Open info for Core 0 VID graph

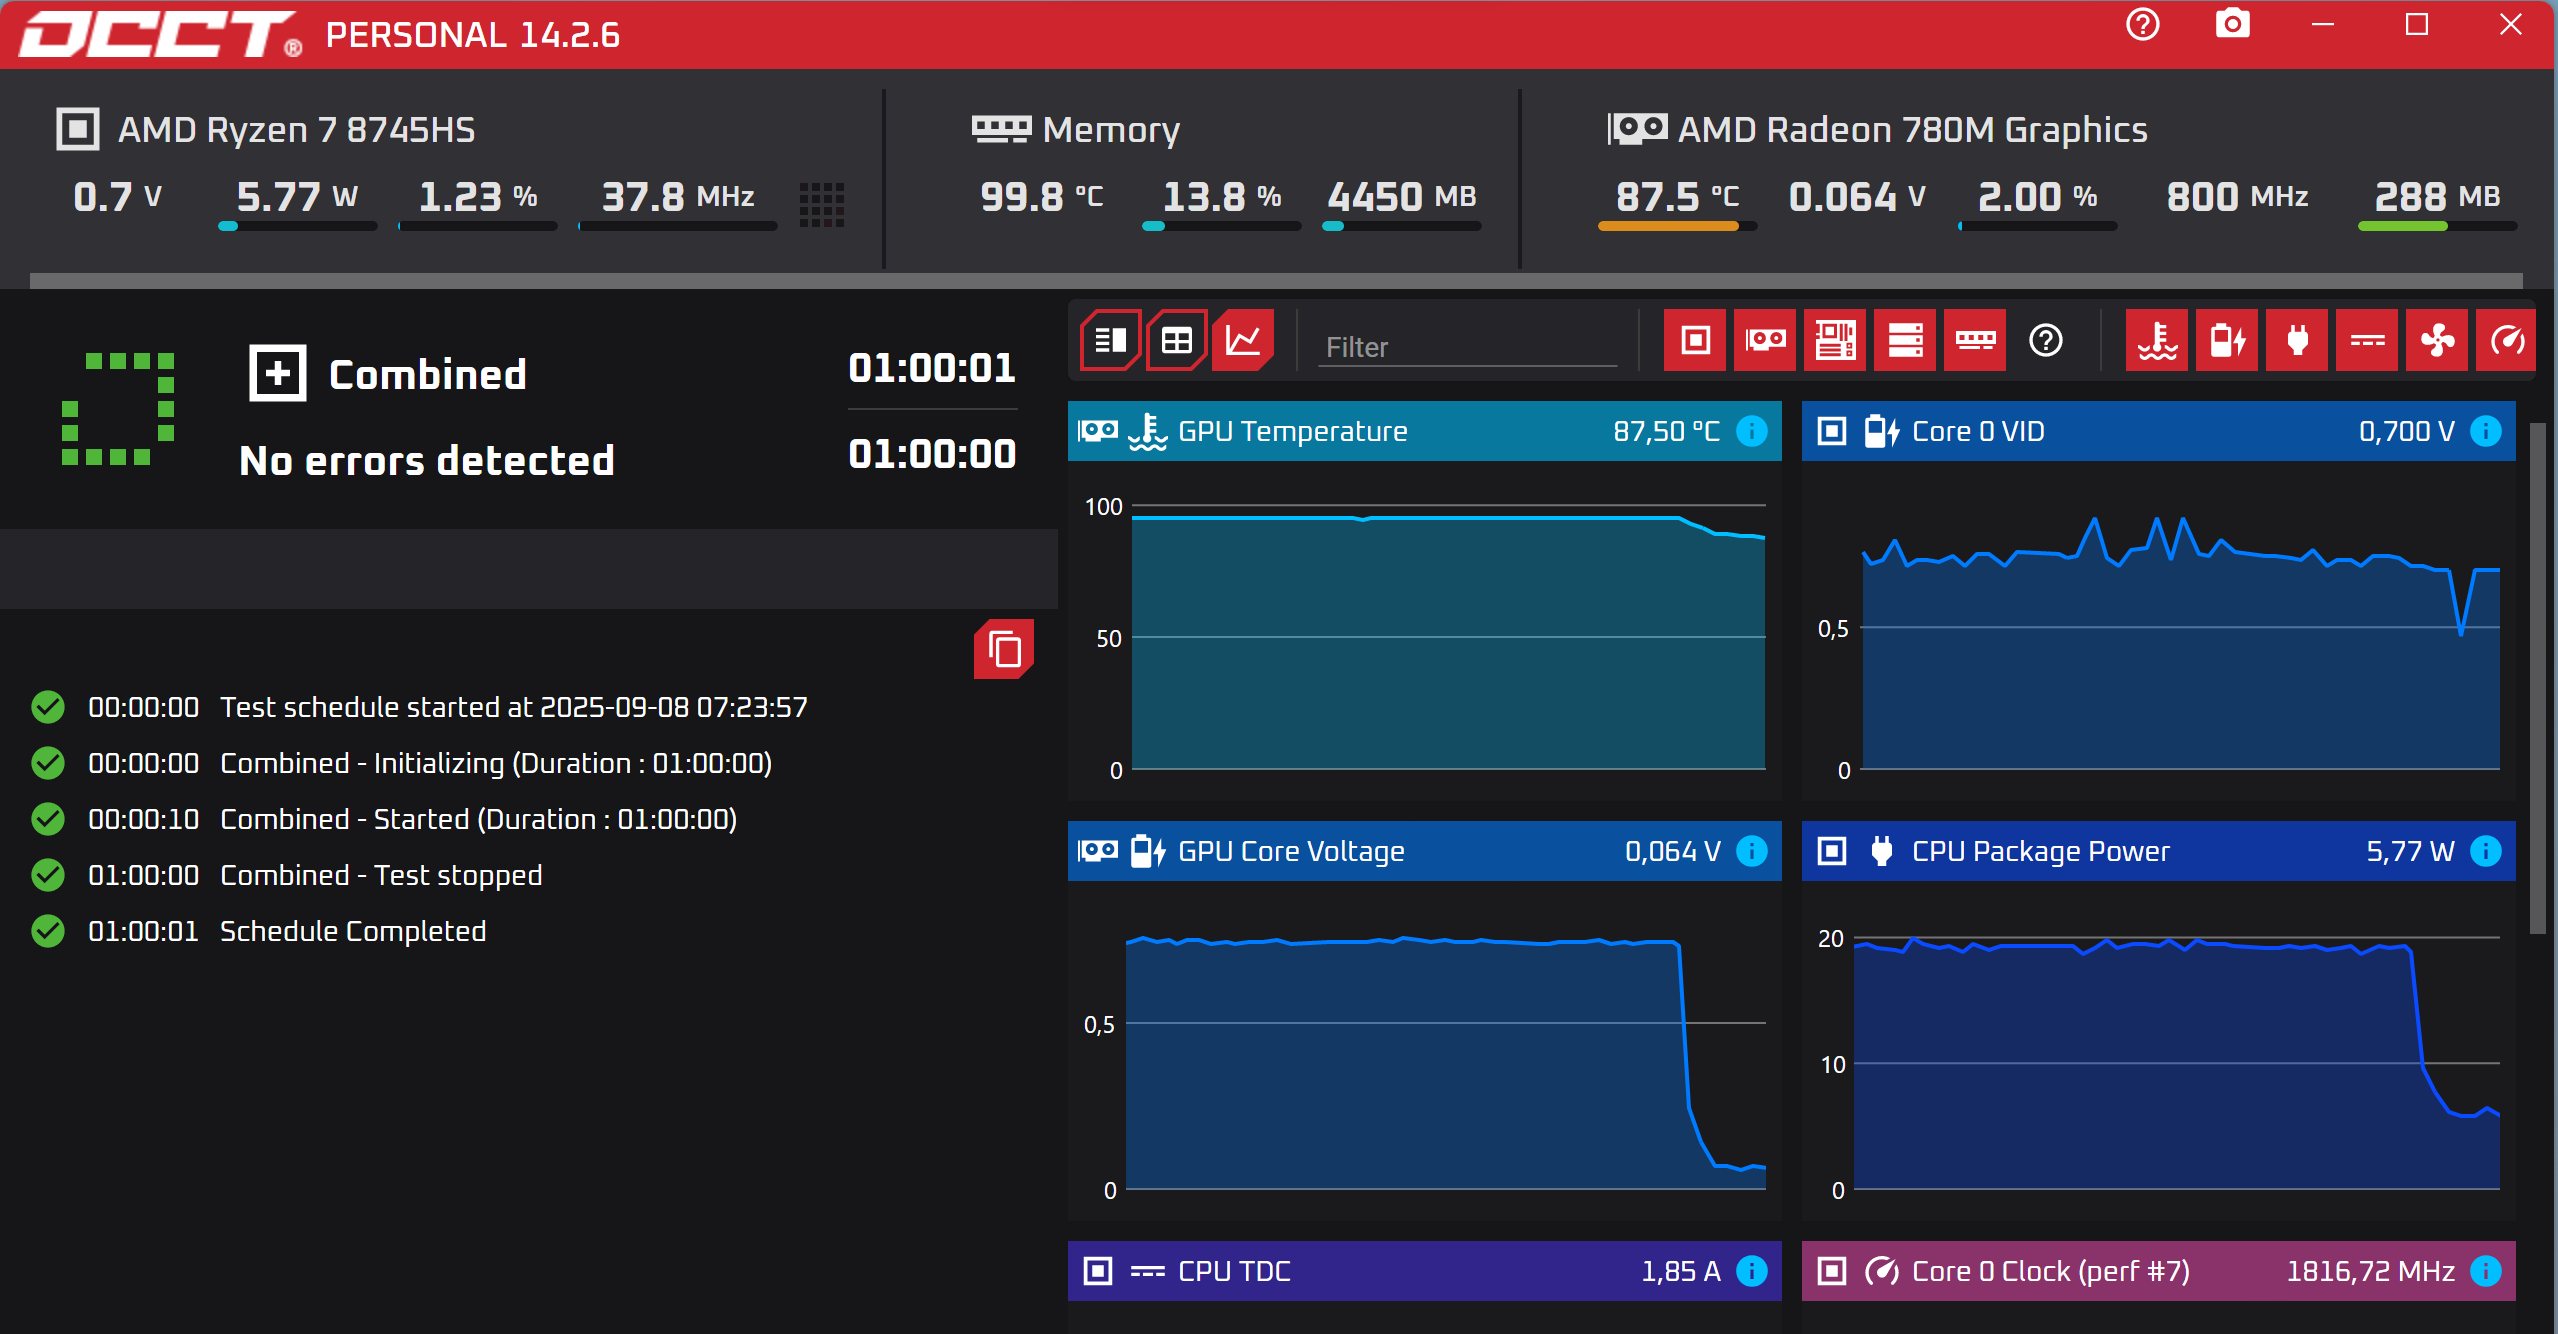click(2486, 431)
